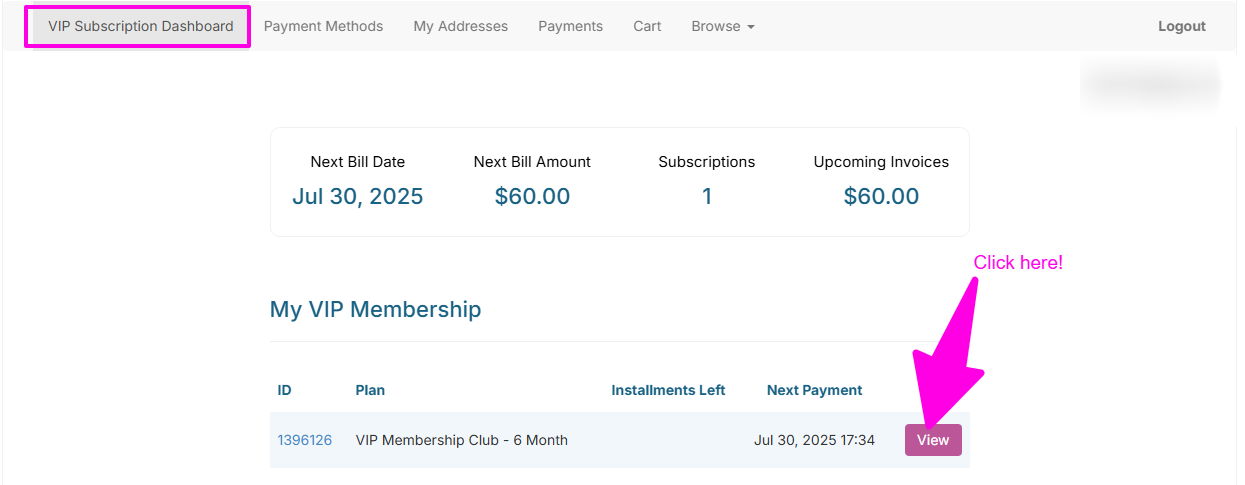This screenshot has width=1245, height=485.
Task: Open My Addresses in navigation bar
Action: [460, 27]
